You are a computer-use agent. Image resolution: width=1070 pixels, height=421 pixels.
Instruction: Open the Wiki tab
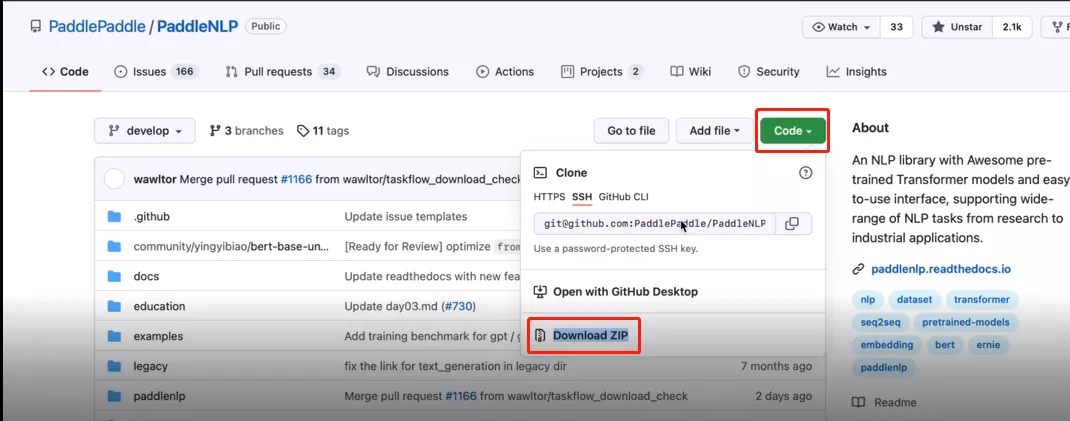pos(691,72)
